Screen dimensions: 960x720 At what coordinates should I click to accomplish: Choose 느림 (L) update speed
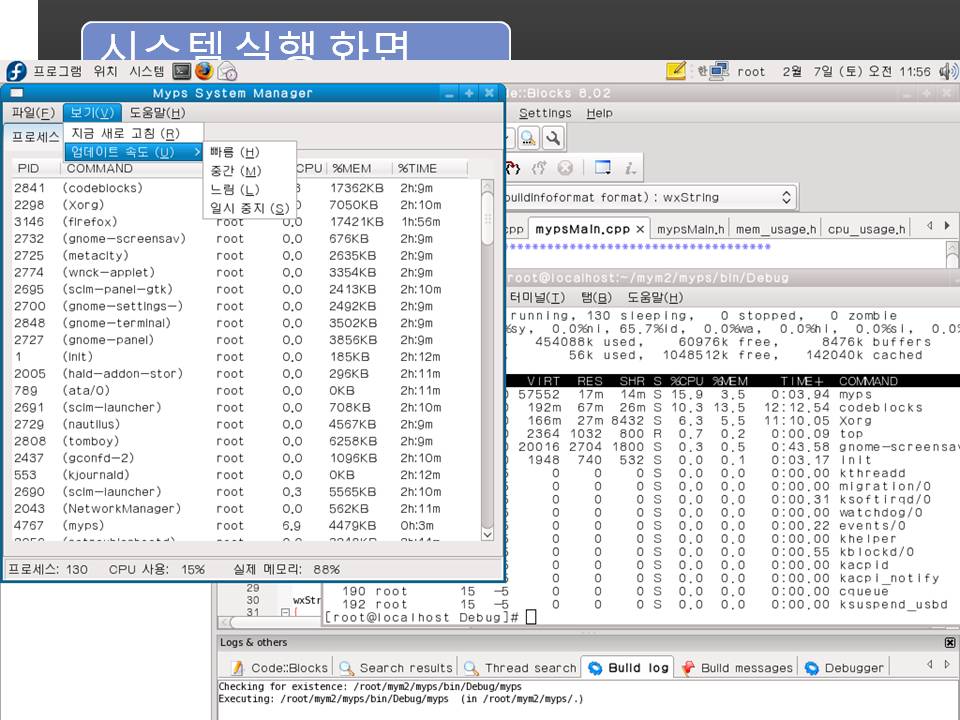250,190
